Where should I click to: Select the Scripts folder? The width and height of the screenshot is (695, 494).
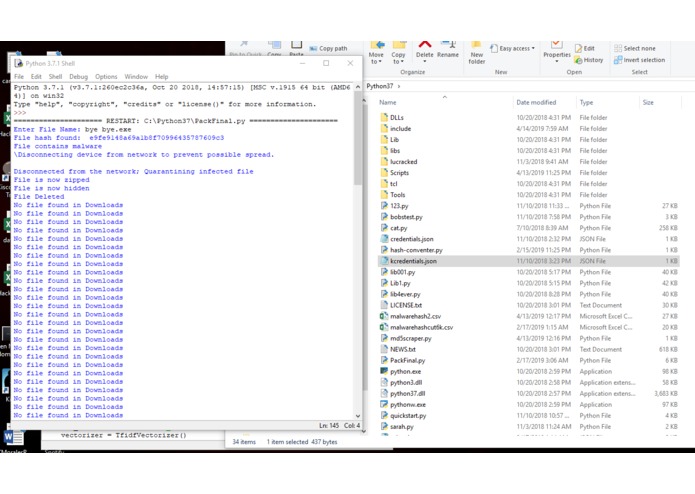pos(399,173)
